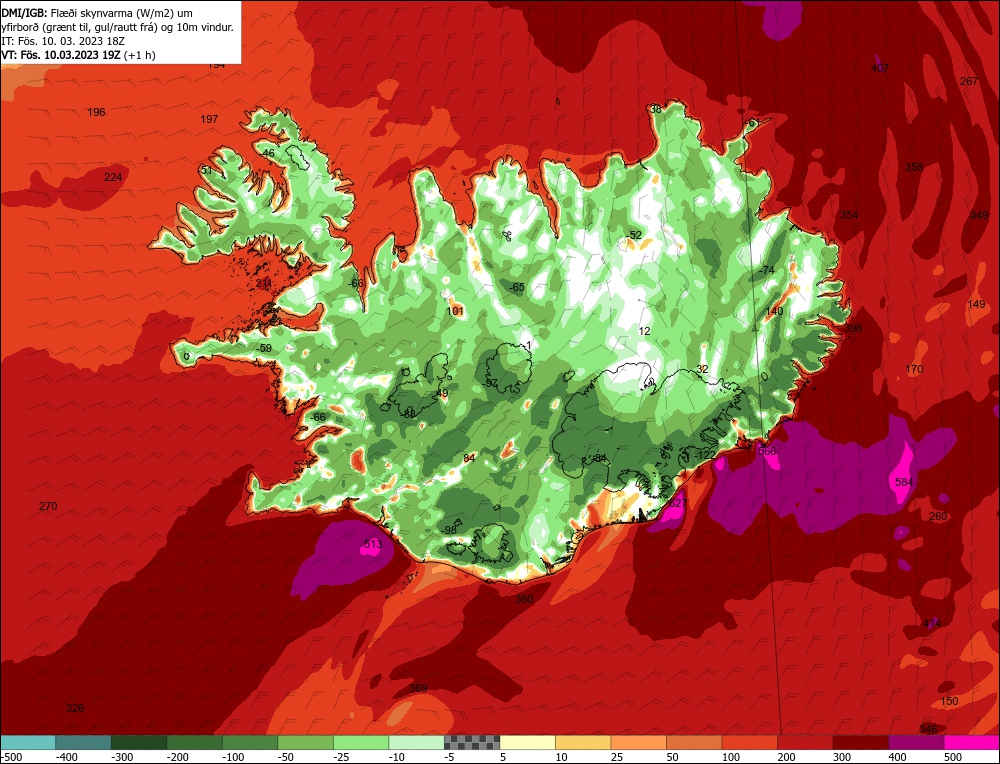Image resolution: width=1000 pixels, height=764 pixels.
Task: Click the '-97' value near the central glacier
Action: click(490, 383)
